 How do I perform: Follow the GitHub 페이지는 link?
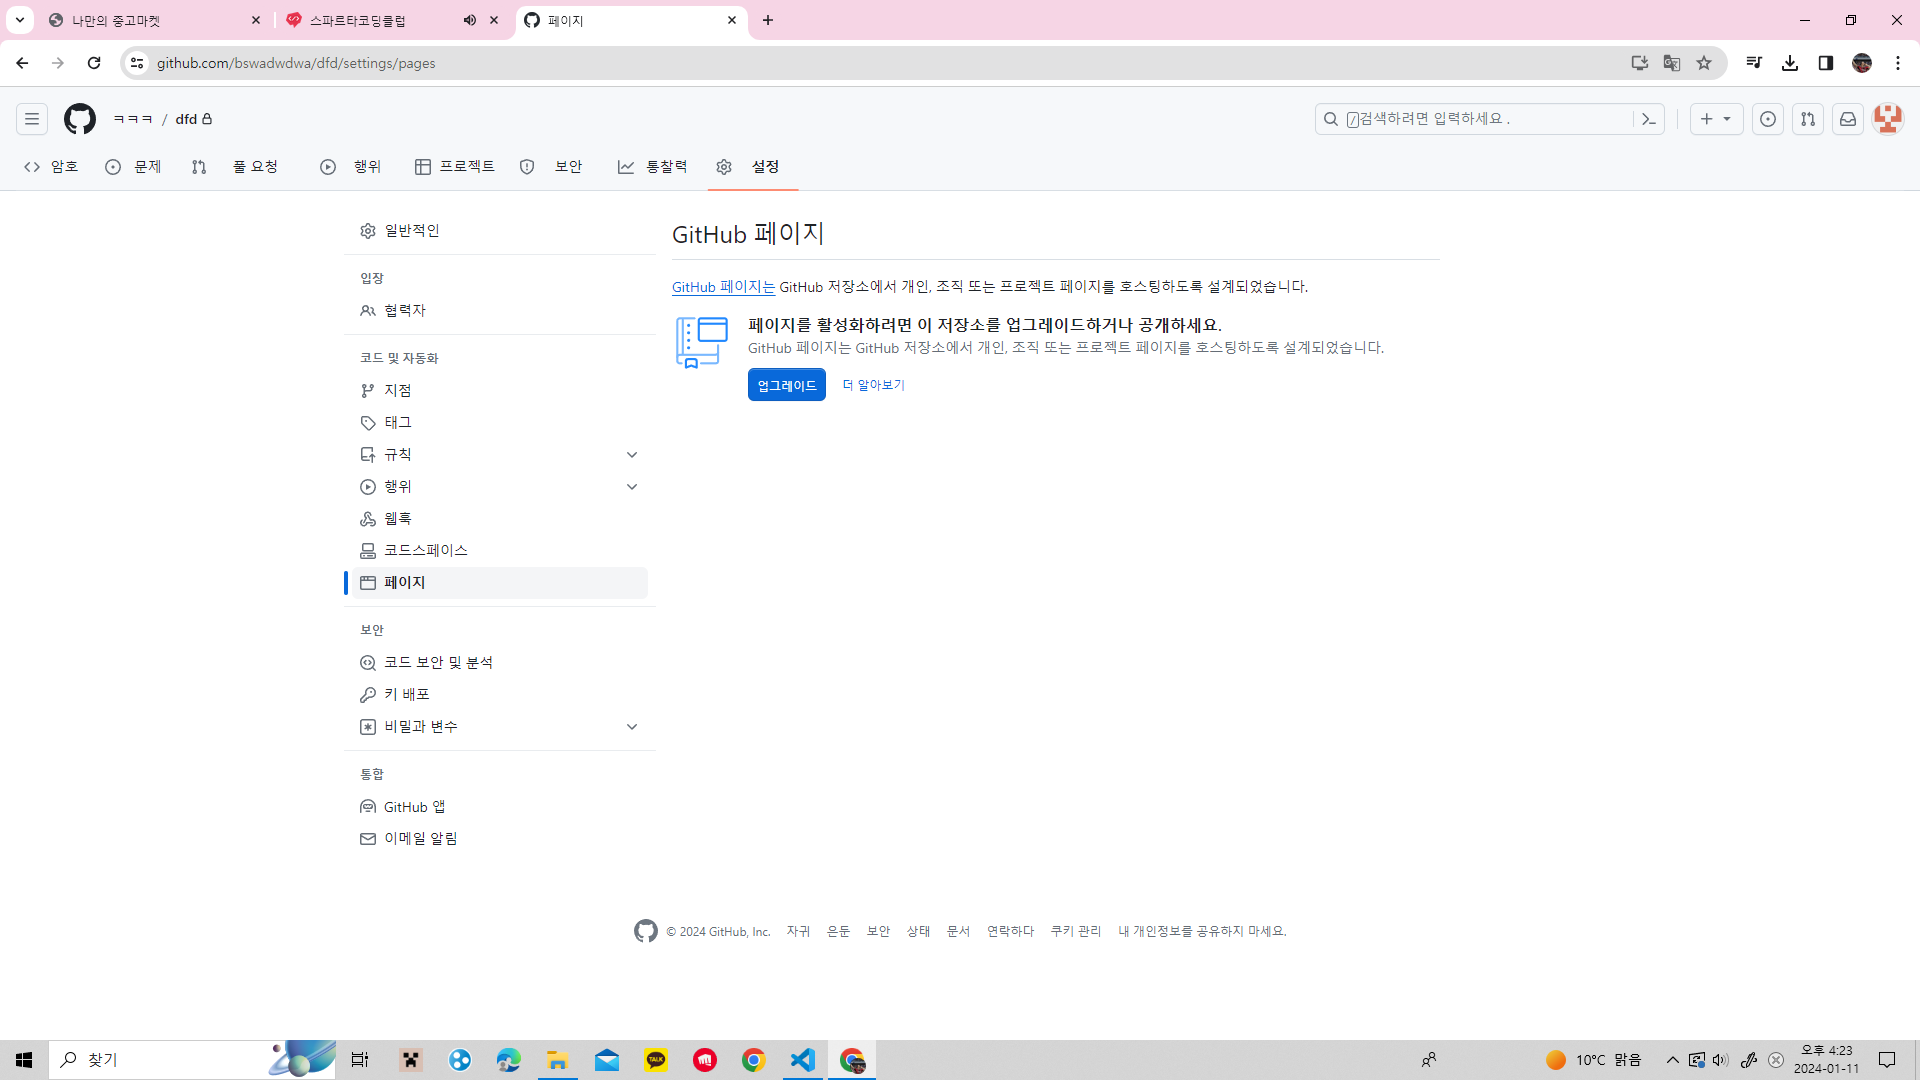(723, 287)
